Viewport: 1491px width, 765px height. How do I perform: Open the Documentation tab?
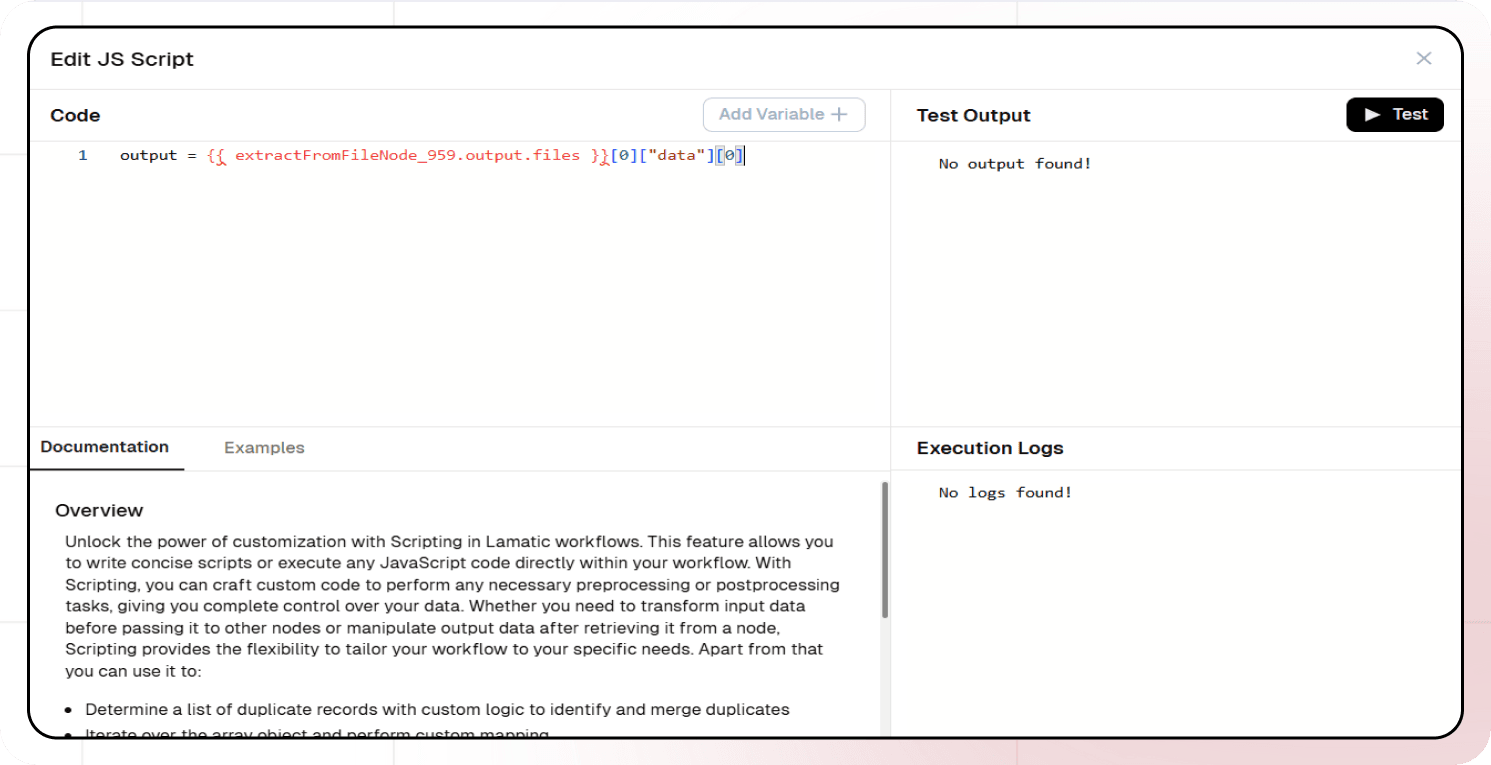click(105, 447)
